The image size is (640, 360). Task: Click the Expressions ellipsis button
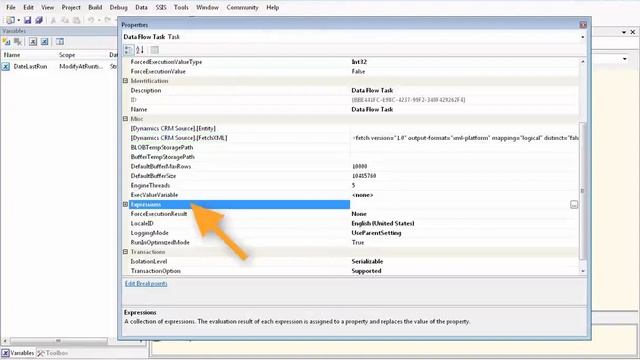click(574, 204)
